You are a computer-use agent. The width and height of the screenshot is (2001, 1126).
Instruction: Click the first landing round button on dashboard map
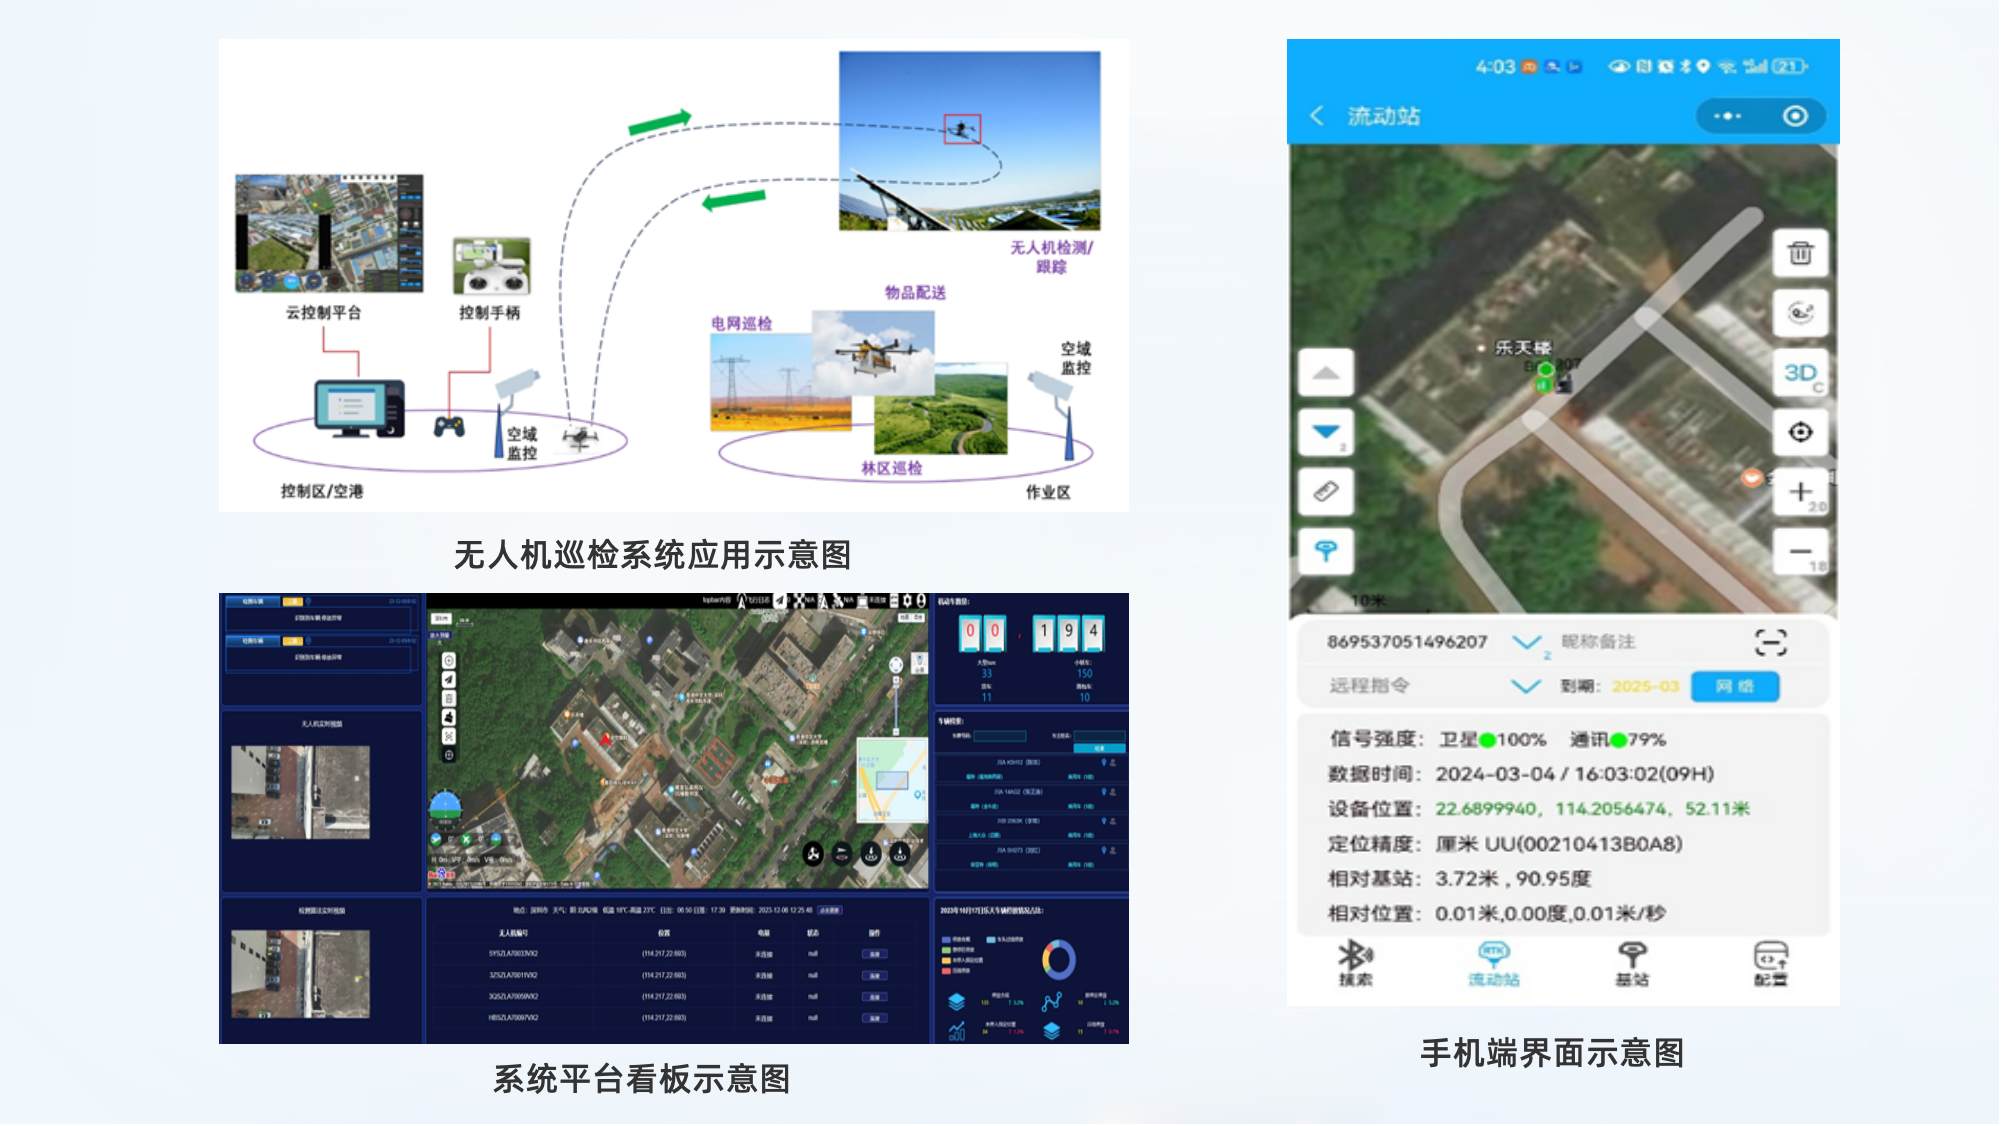[872, 854]
